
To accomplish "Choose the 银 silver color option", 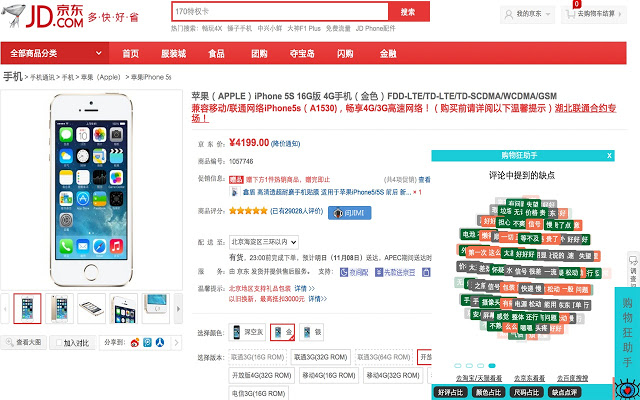I will pos(311,332).
